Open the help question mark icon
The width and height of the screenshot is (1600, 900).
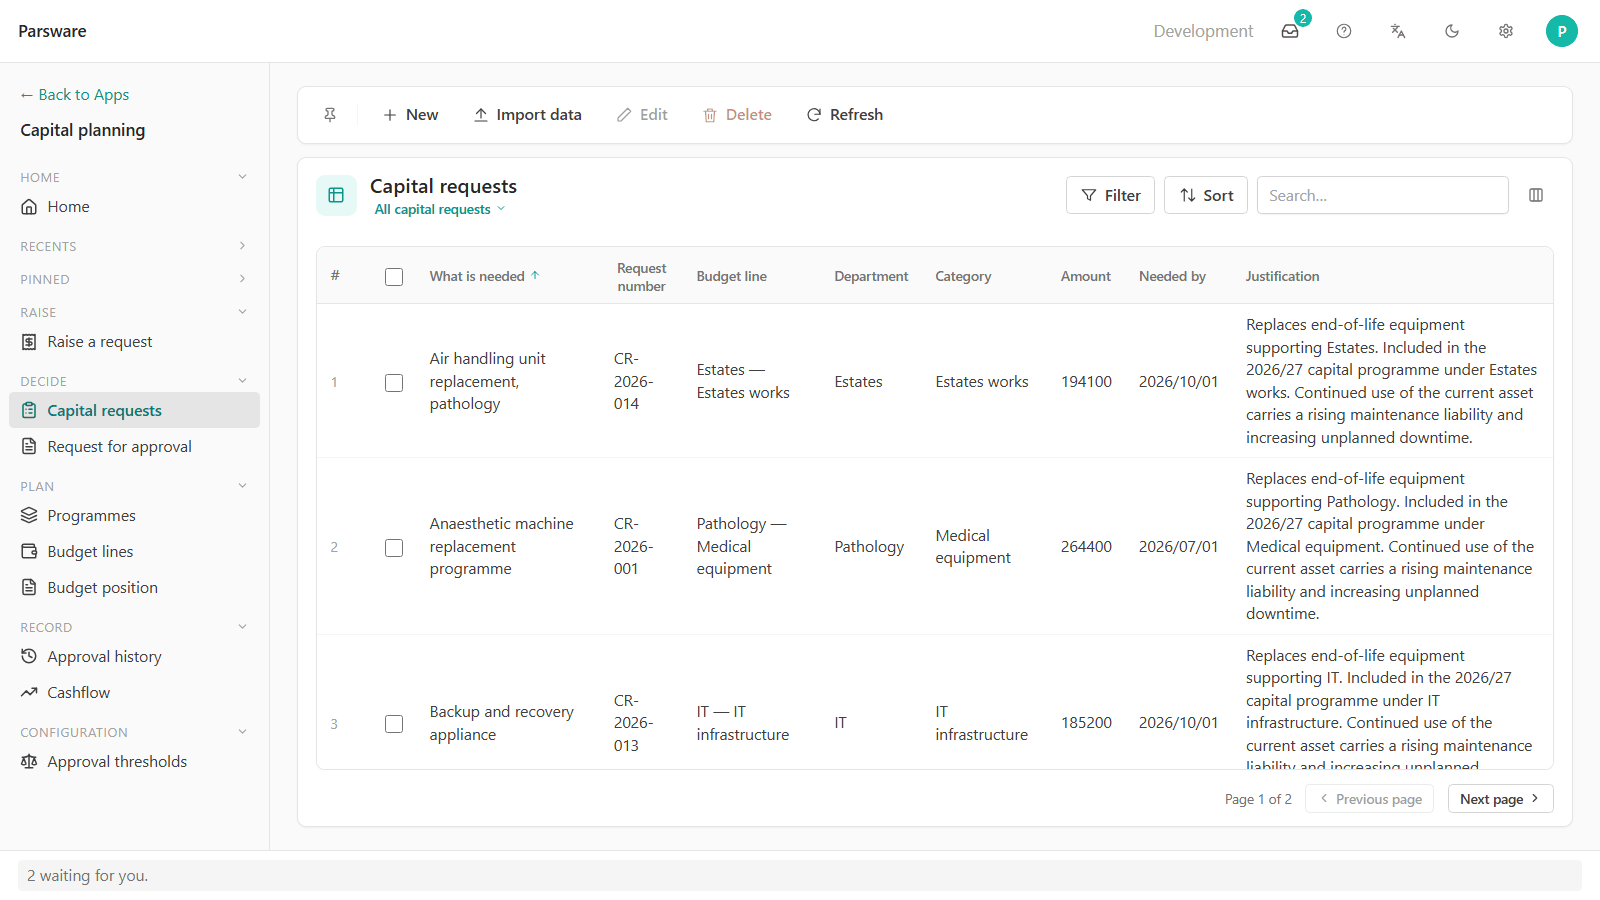pyautogui.click(x=1344, y=31)
